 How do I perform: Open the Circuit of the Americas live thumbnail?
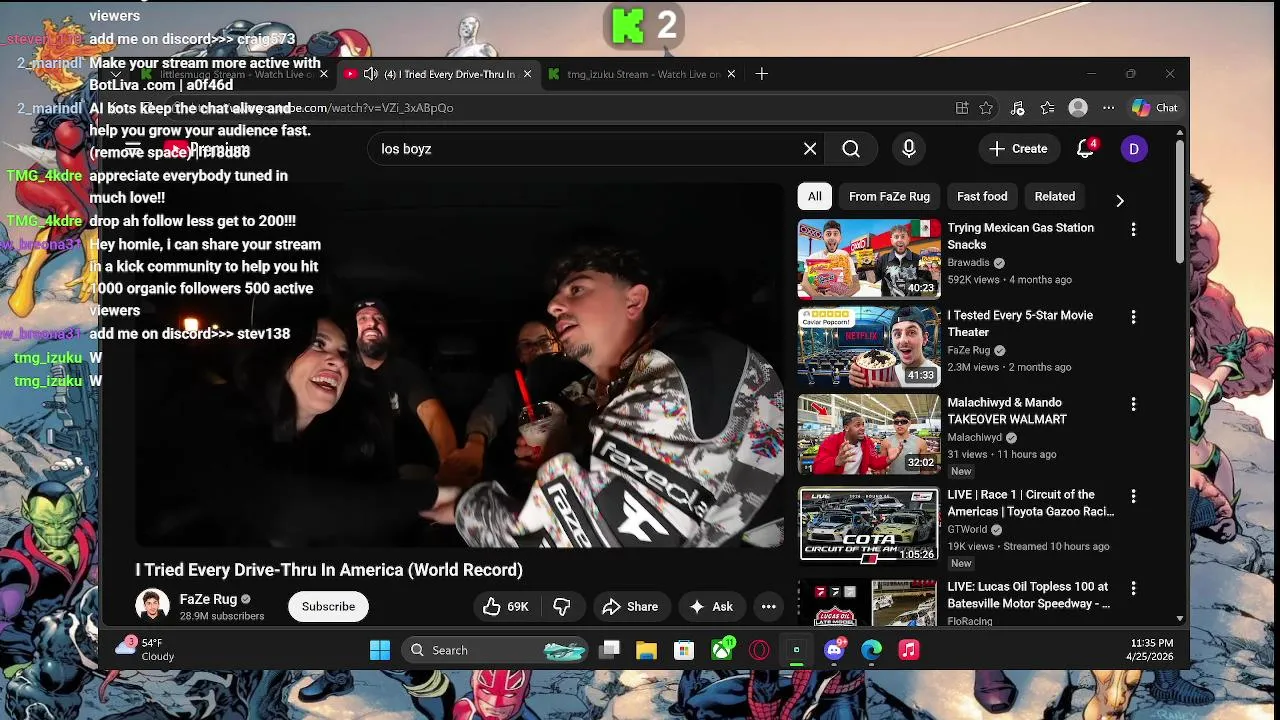click(x=869, y=525)
